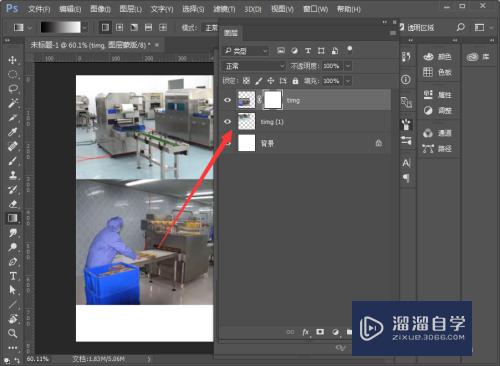
Task: Select the Path Selection tool
Action: 13,290
